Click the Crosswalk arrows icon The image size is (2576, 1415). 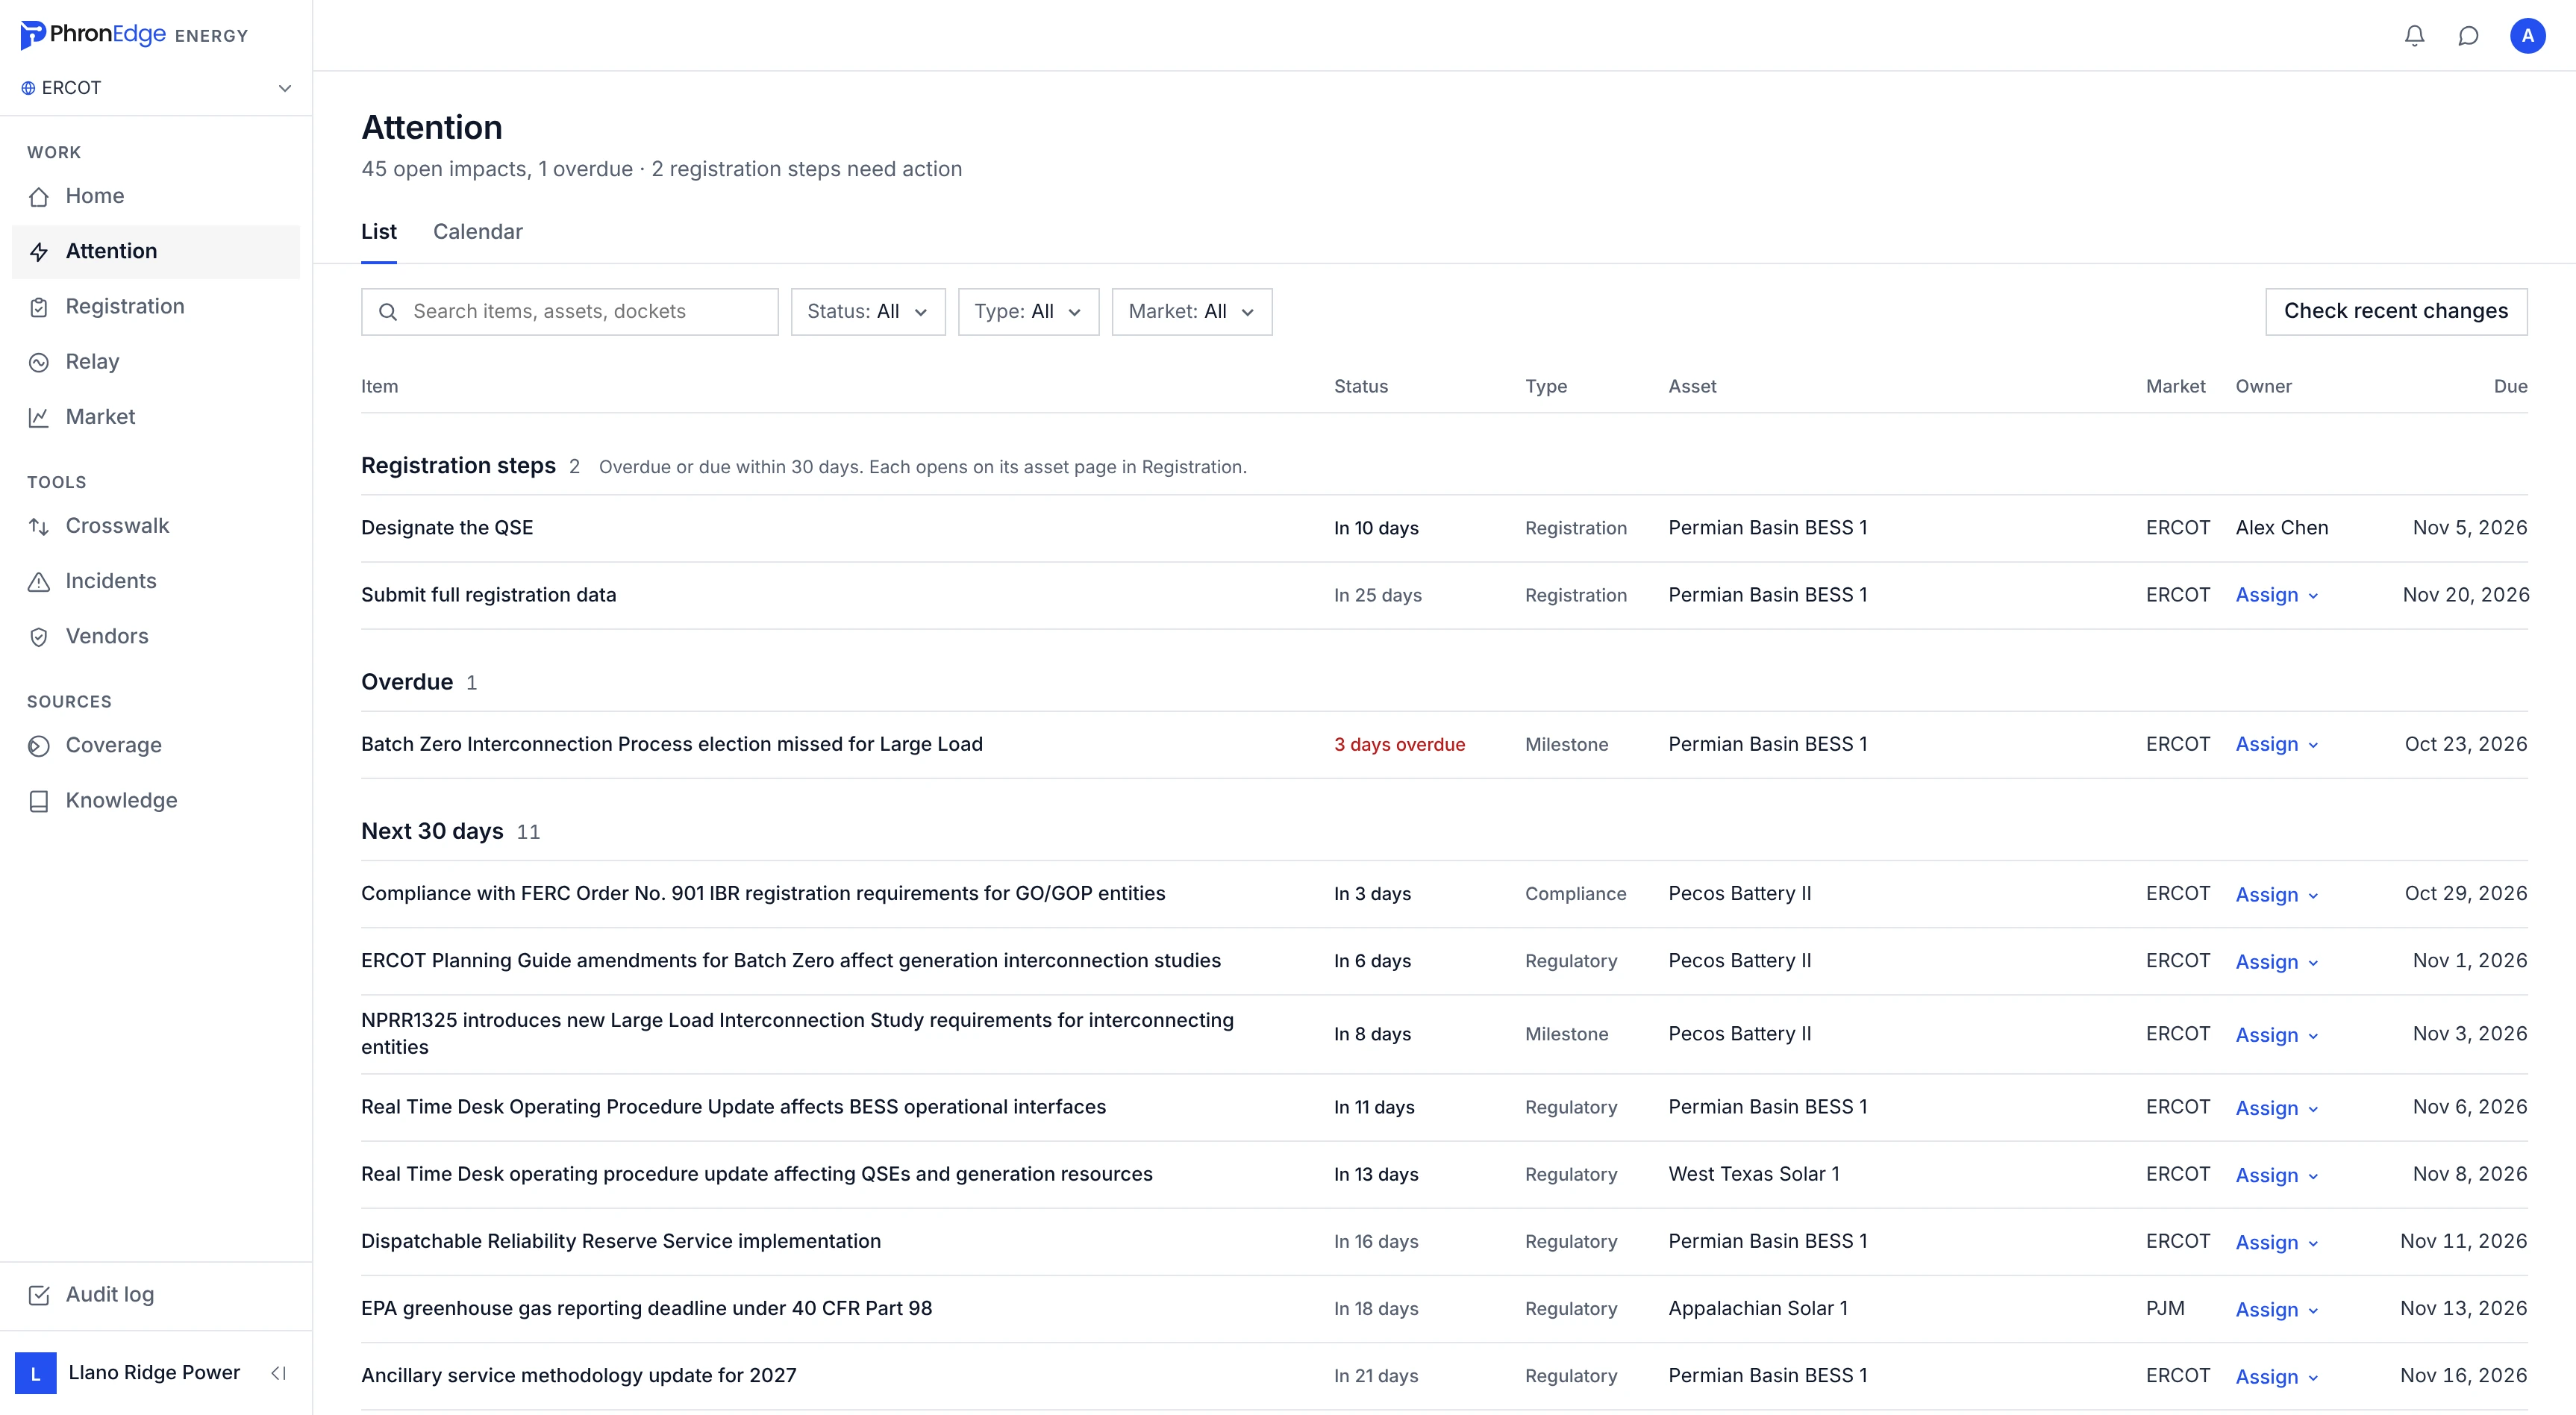pos(39,526)
